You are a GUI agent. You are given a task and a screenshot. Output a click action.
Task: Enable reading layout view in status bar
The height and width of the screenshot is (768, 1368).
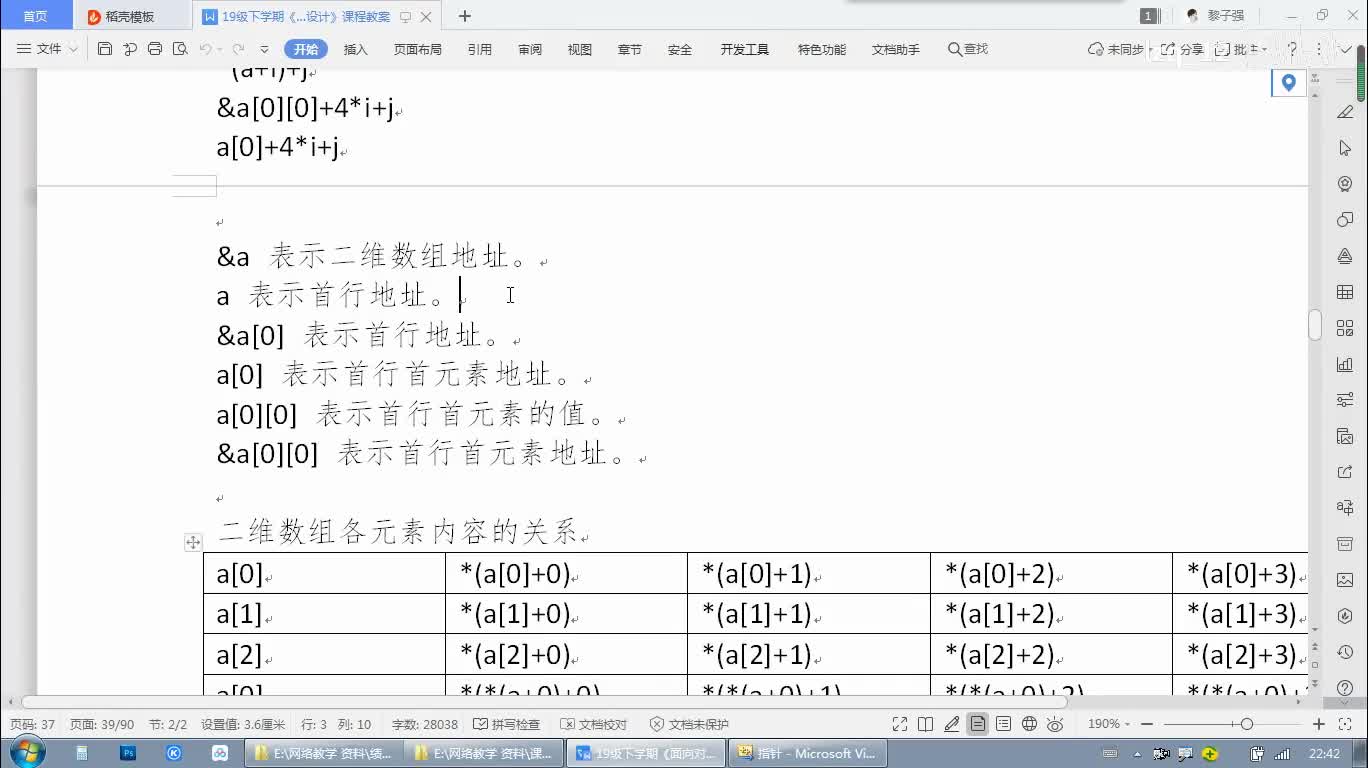[926, 724]
